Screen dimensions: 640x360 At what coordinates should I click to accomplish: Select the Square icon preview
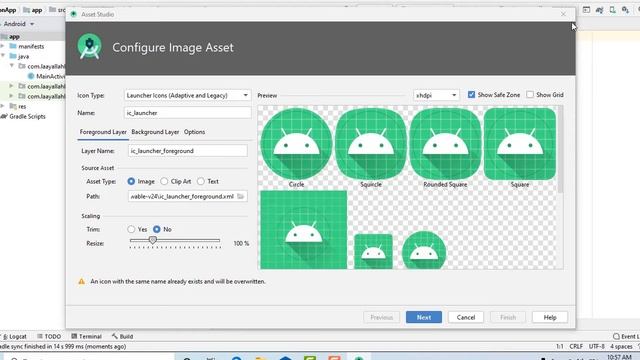520,144
